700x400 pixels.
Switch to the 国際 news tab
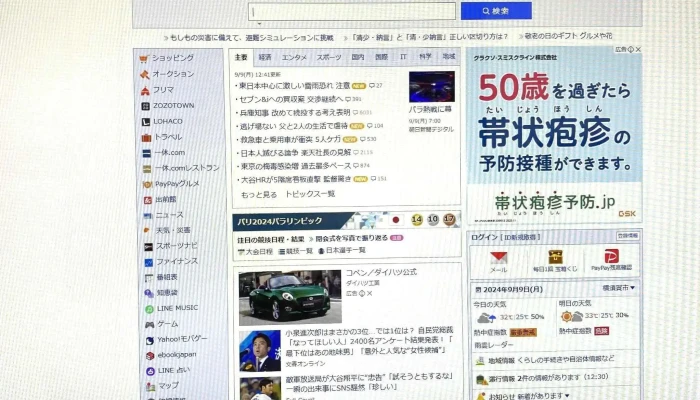click(381, 57)
